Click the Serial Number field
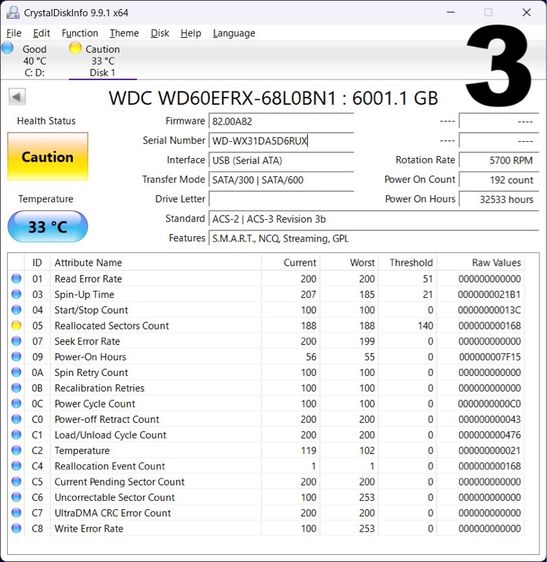 click(281, 140)
